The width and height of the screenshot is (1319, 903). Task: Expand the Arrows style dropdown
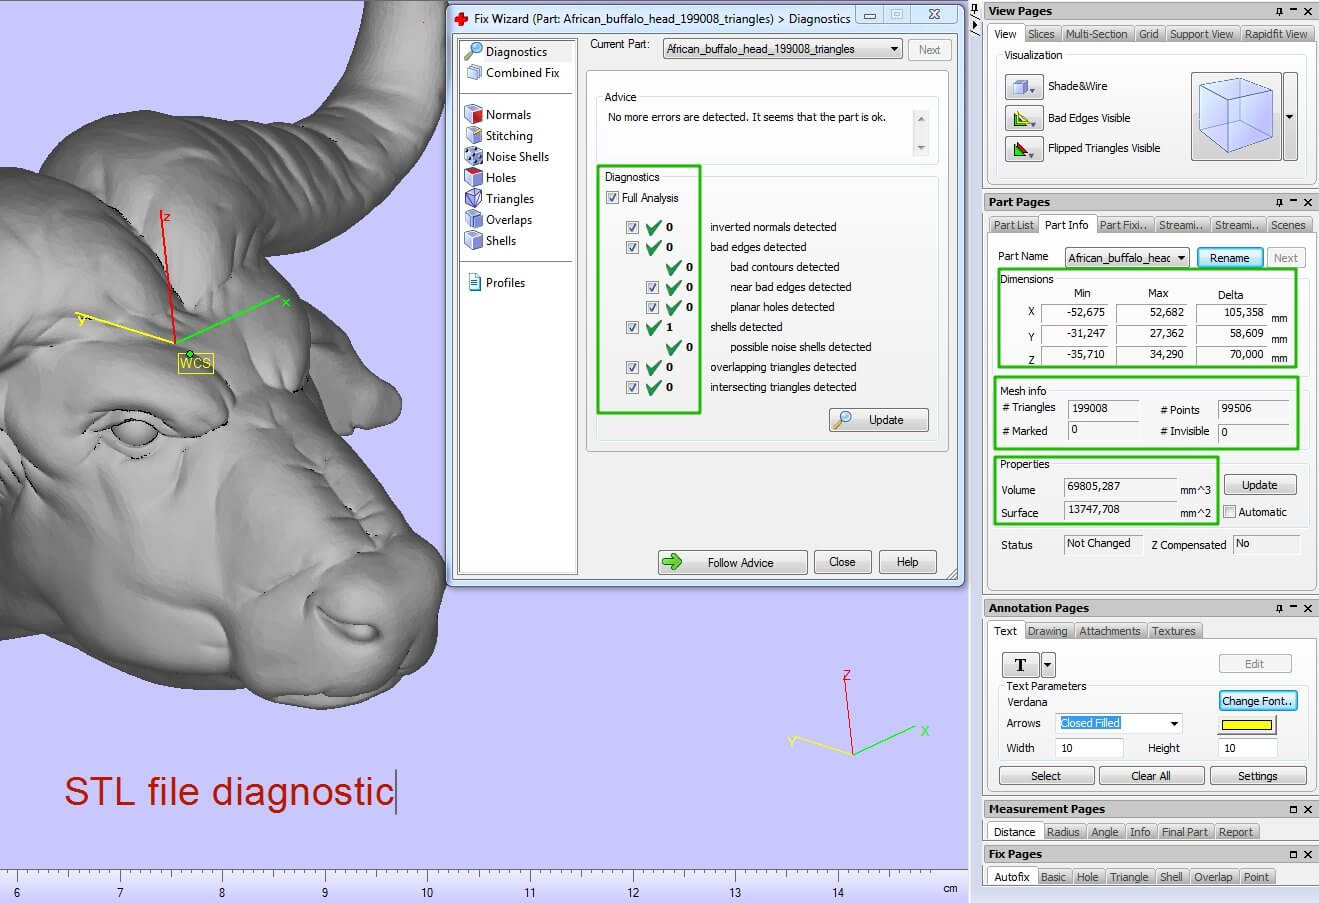[x=1174, y=723]
